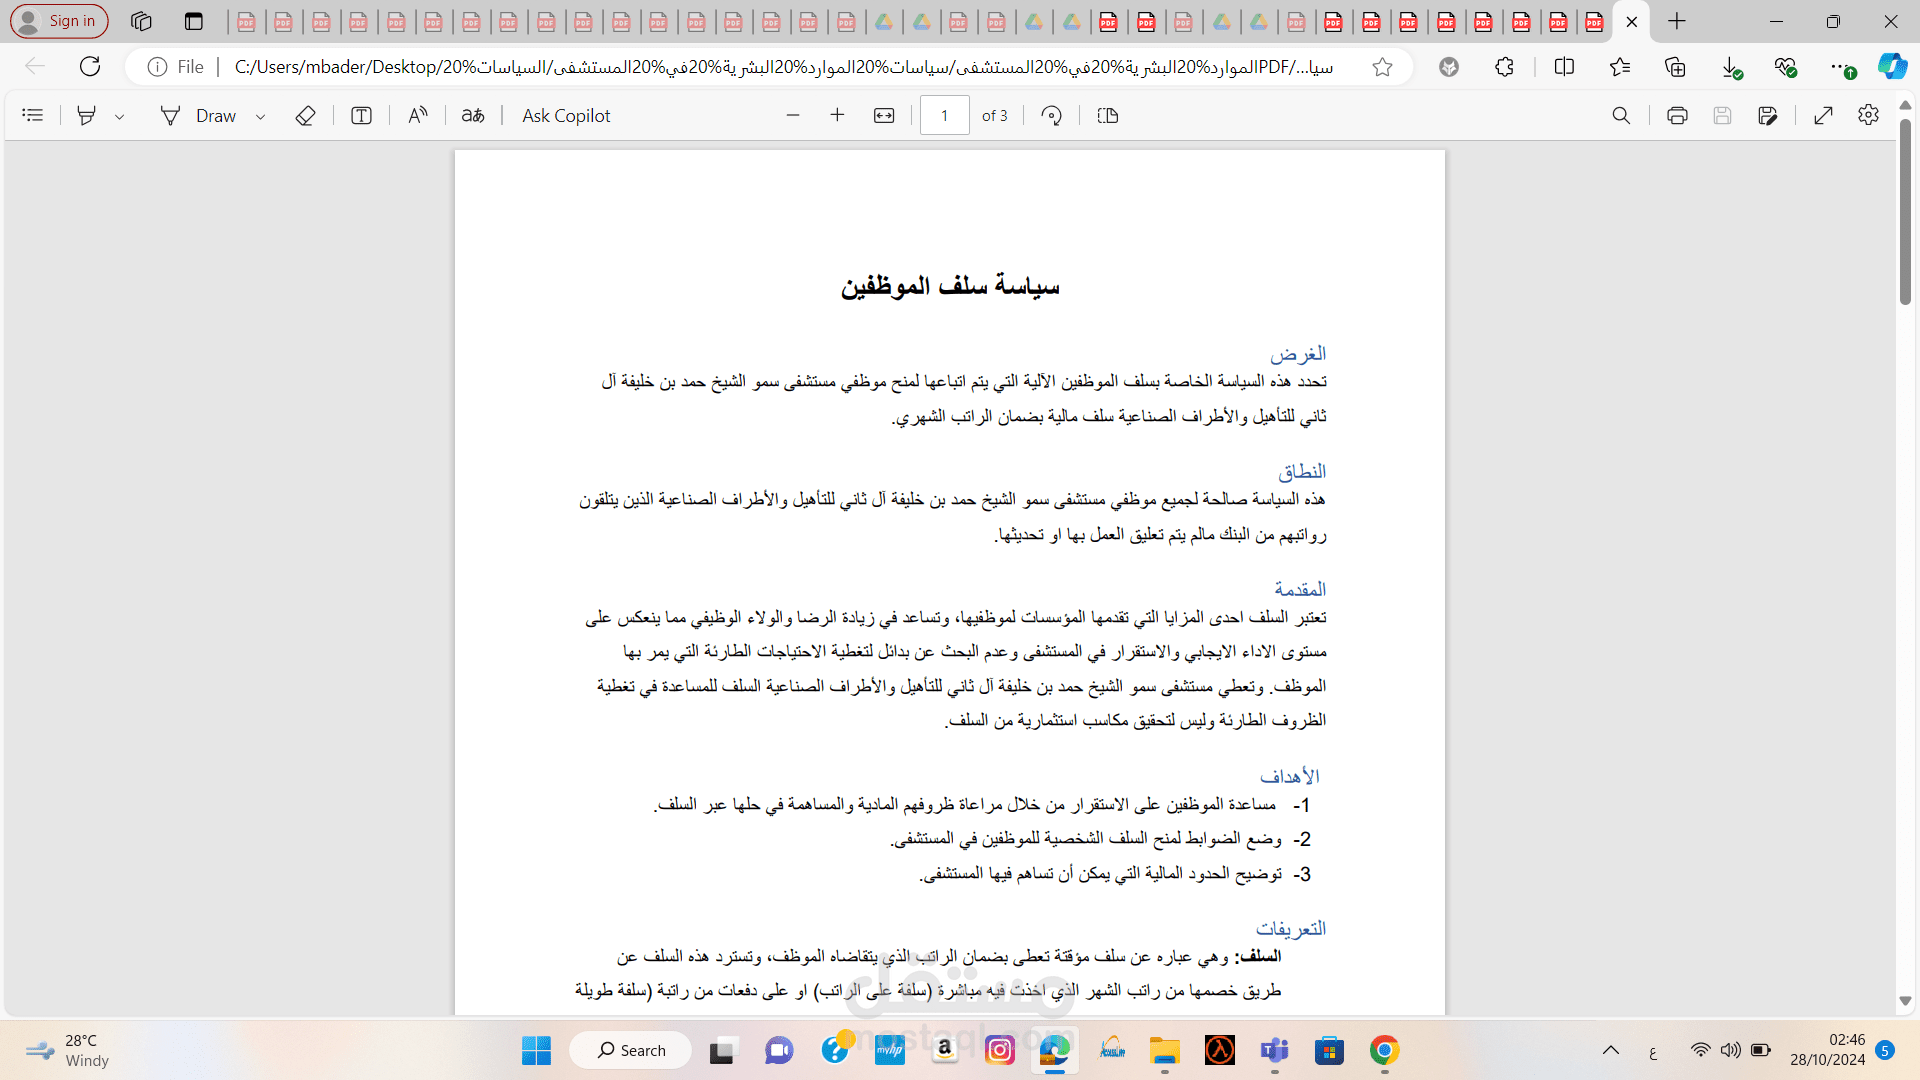
Task: Expand the Draw pen options arrow
Action: (261, 116)
